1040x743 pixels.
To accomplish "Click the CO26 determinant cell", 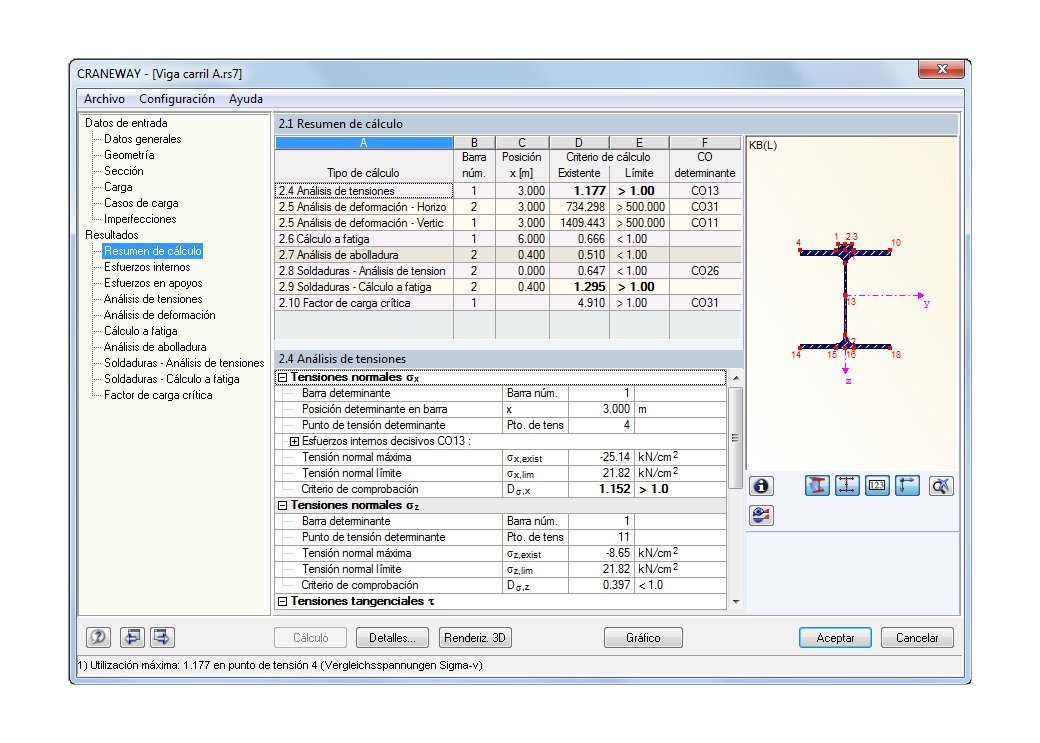I will (705, 271).
